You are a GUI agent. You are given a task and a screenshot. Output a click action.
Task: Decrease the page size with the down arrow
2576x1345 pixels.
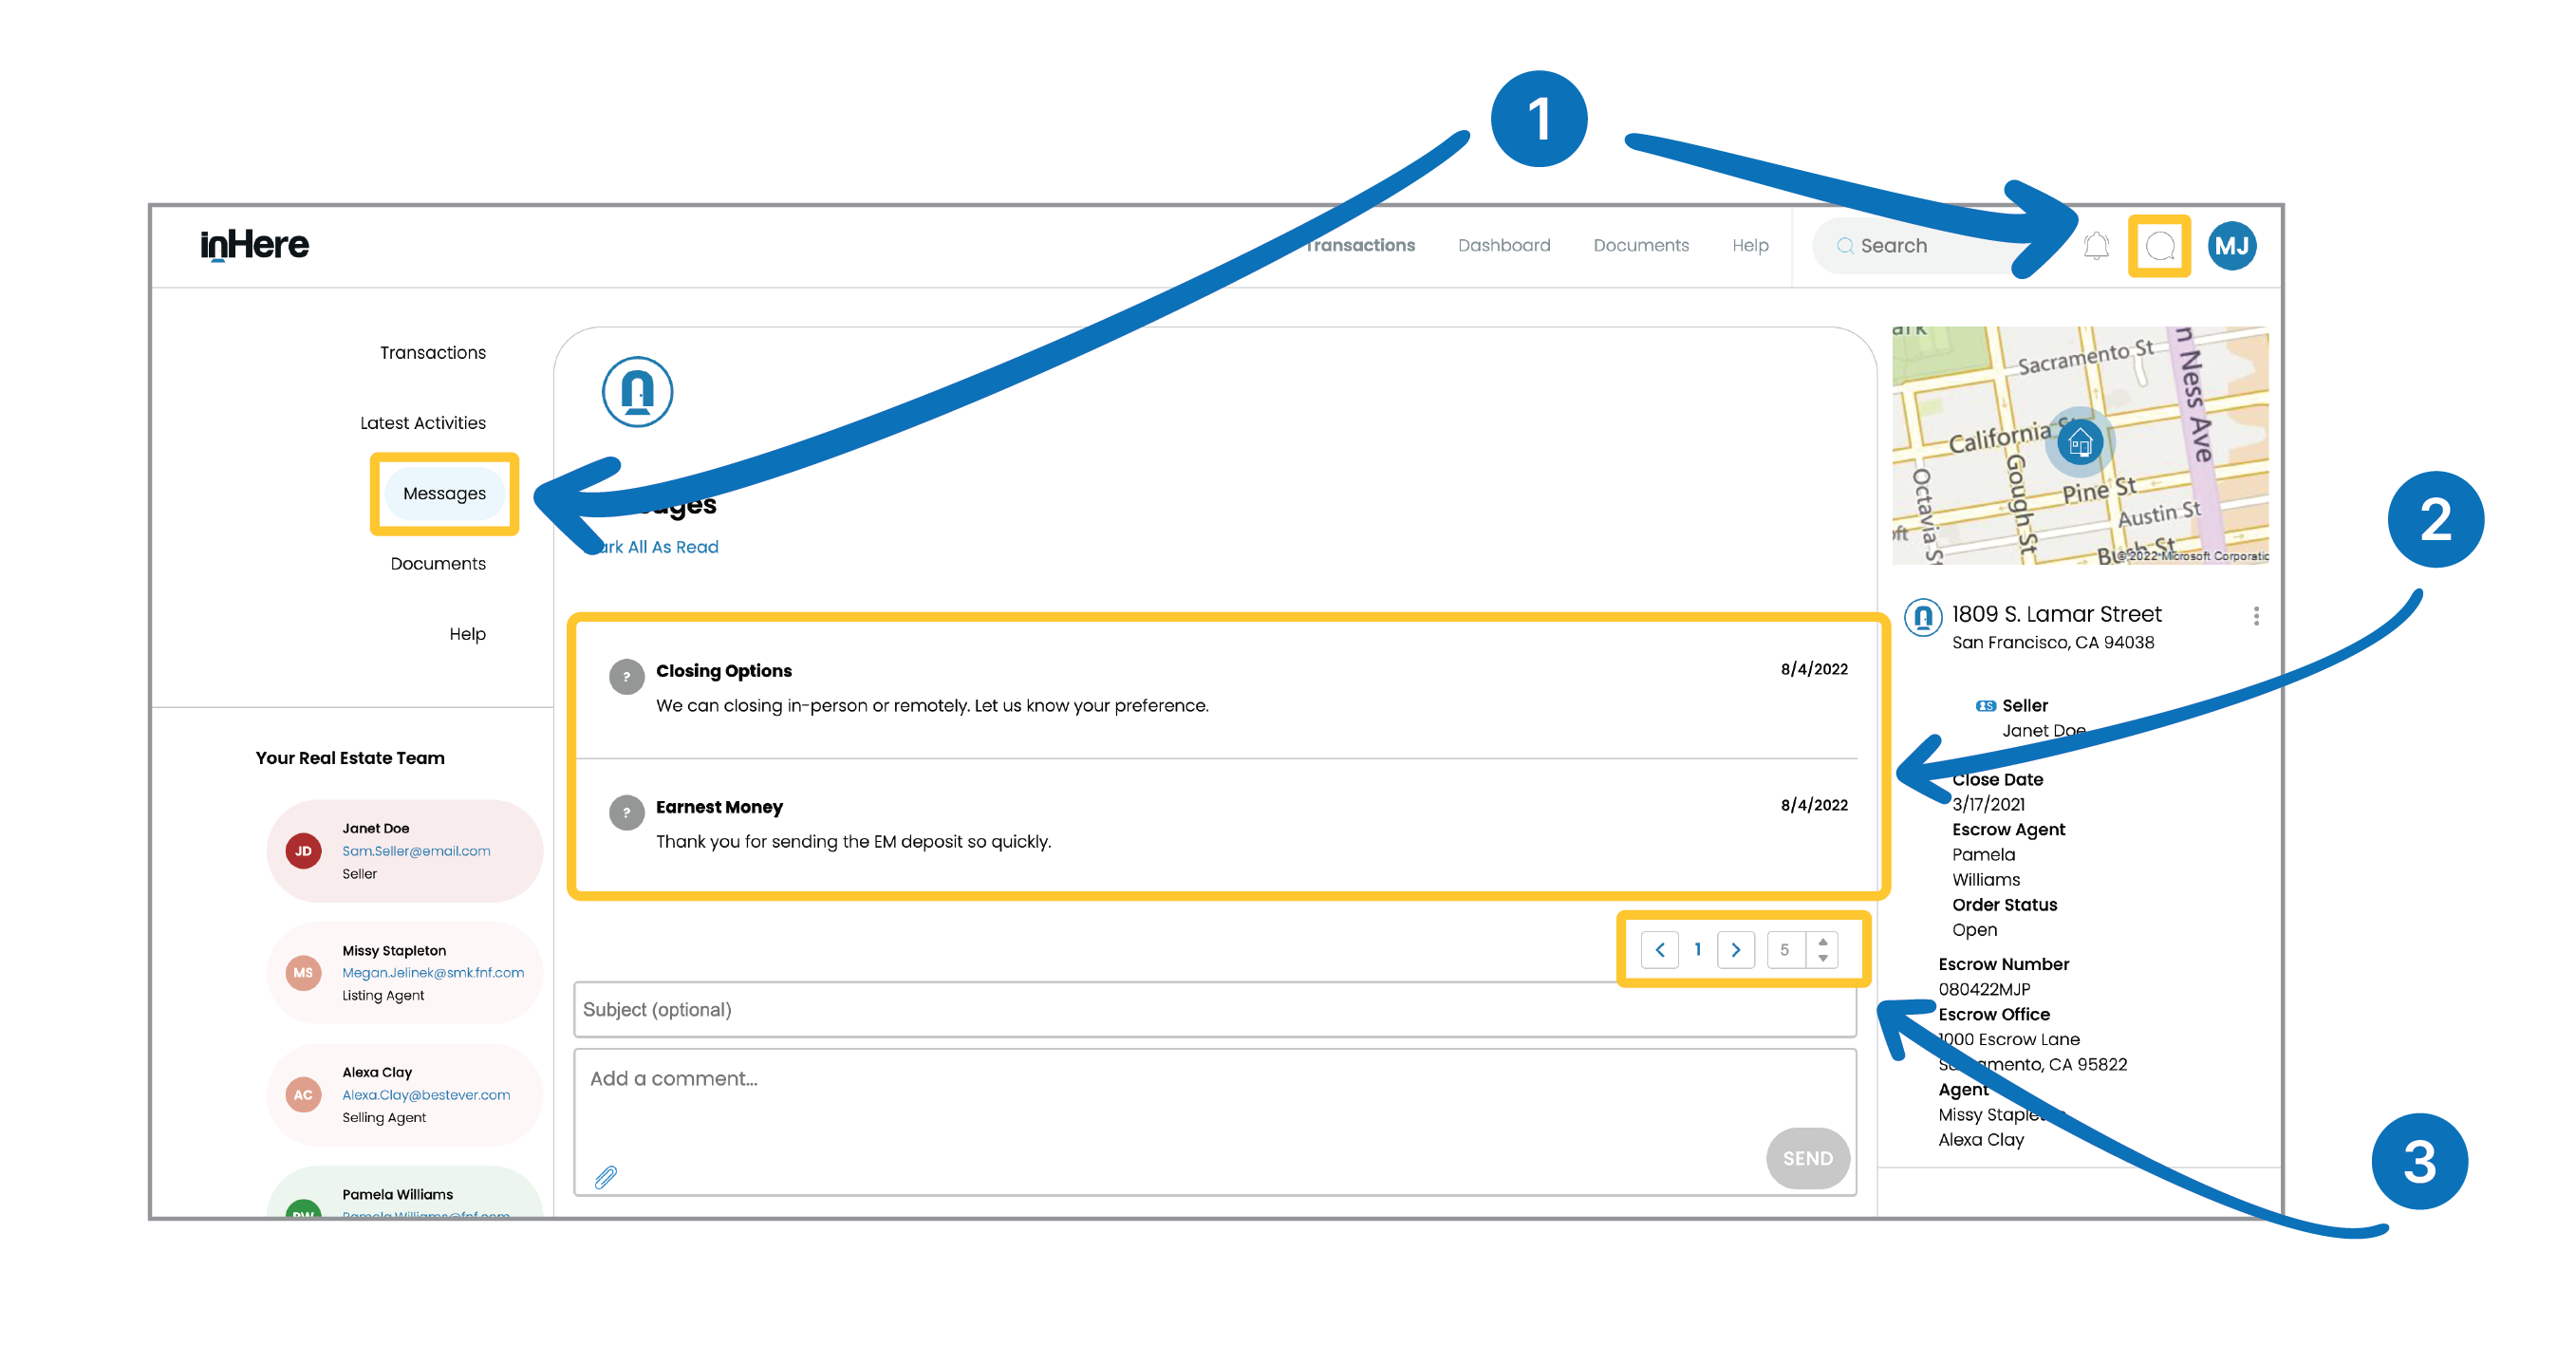pos(1823,958)
